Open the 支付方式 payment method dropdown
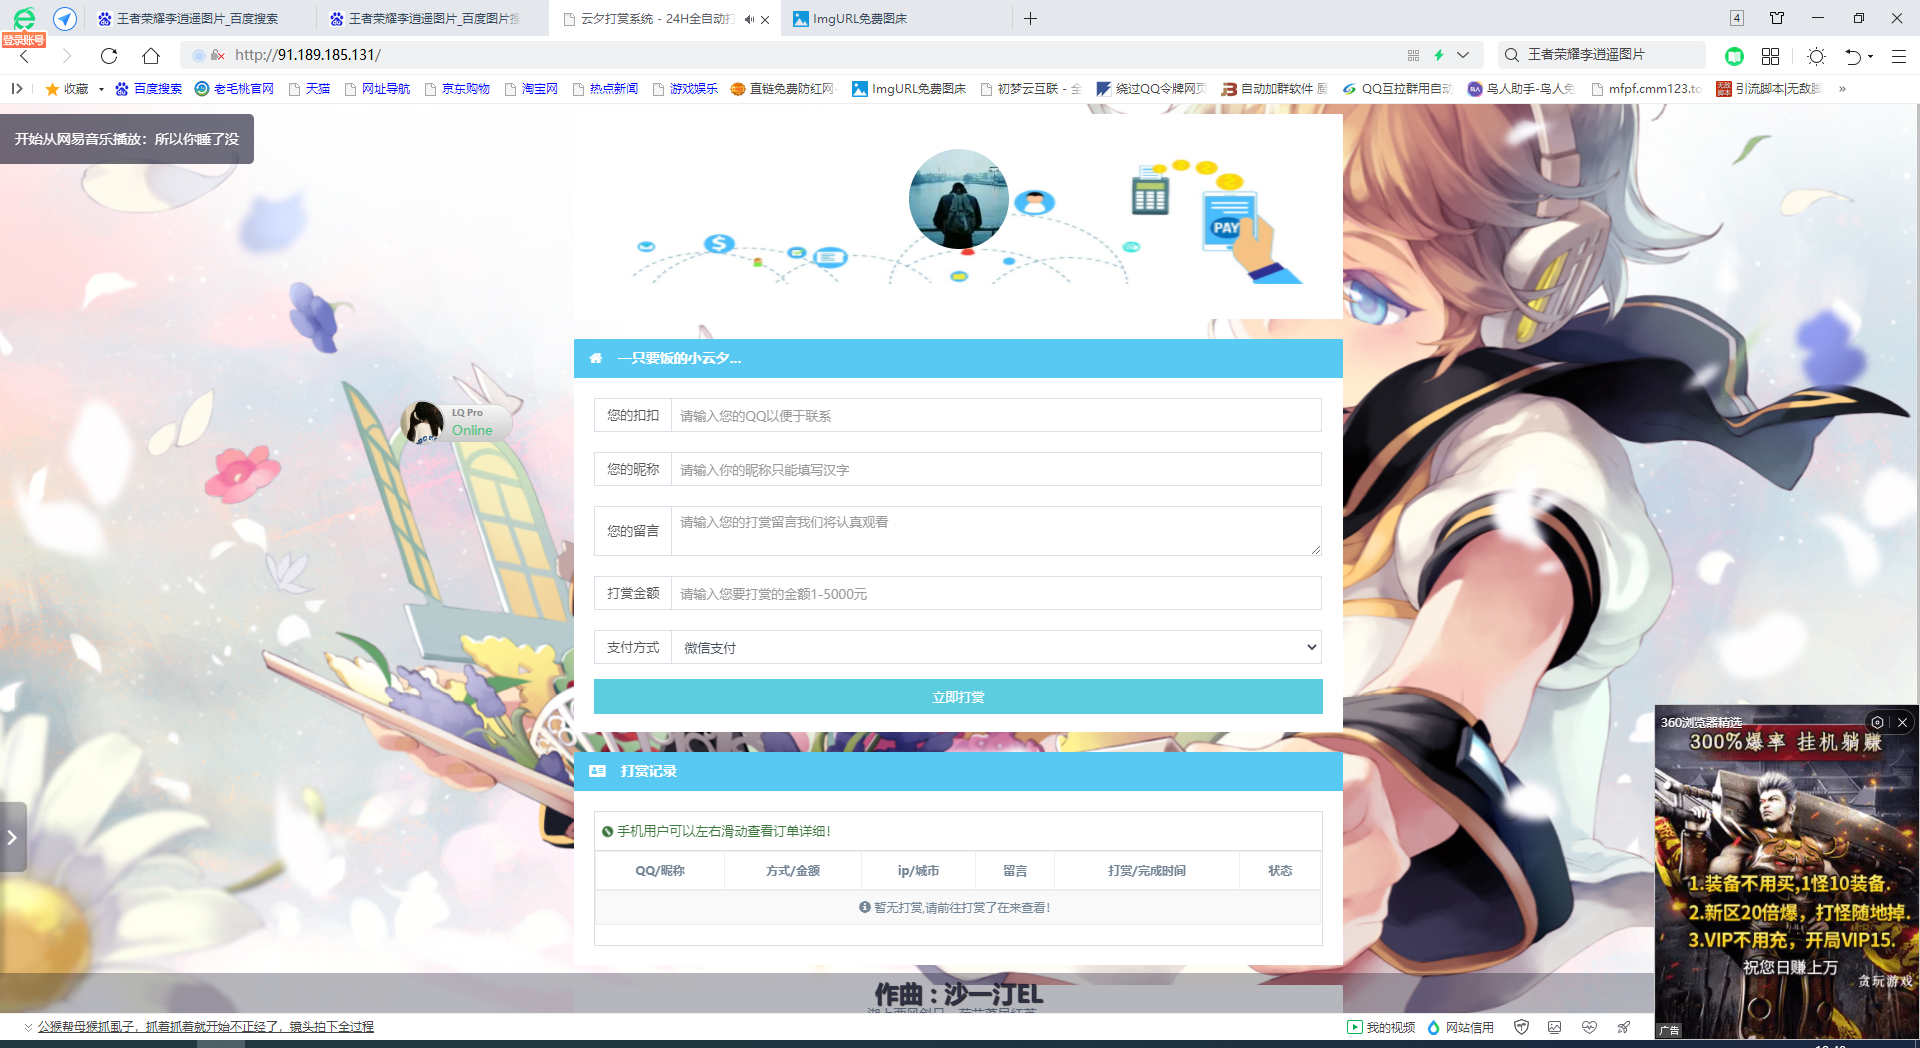 (996, 647)
